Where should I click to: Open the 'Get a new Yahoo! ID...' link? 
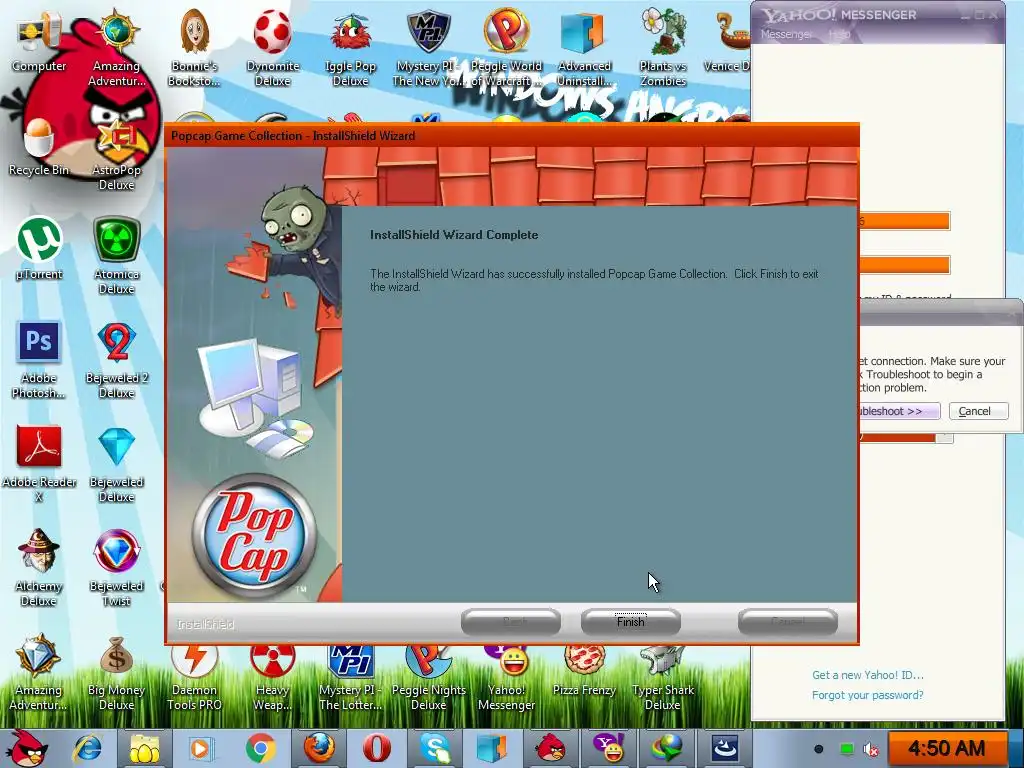pos(868,675)
